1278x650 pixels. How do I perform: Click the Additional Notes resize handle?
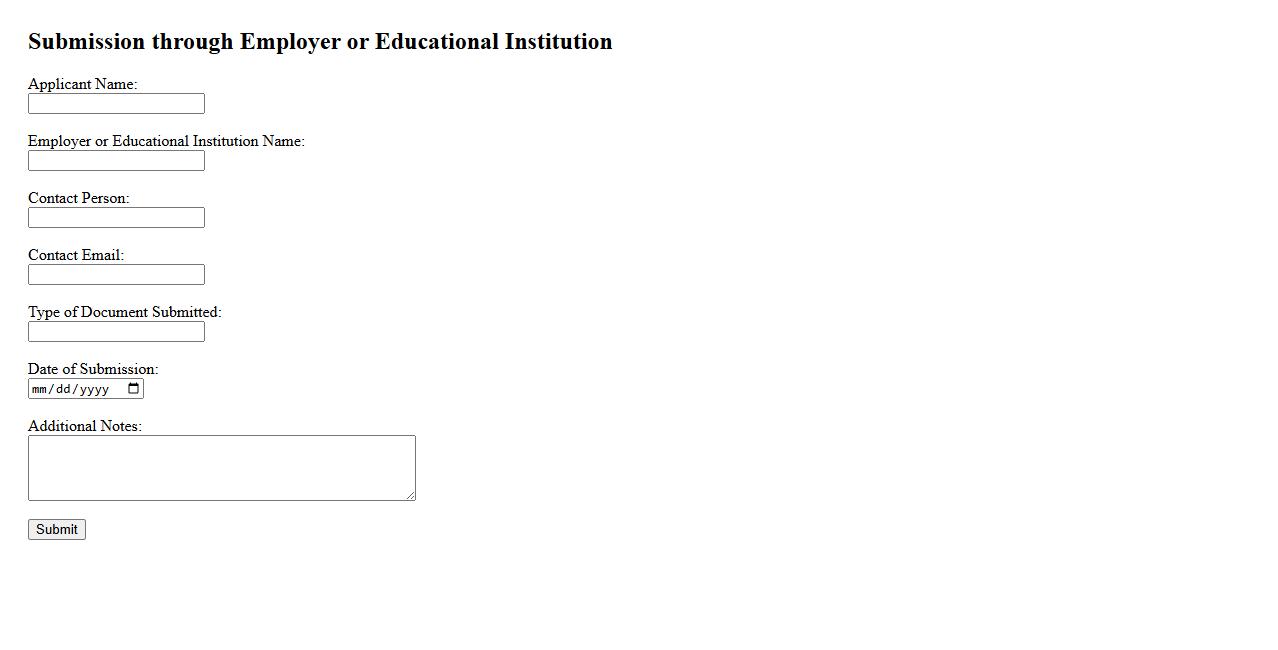pyautogui.click(x=410, y=495)
